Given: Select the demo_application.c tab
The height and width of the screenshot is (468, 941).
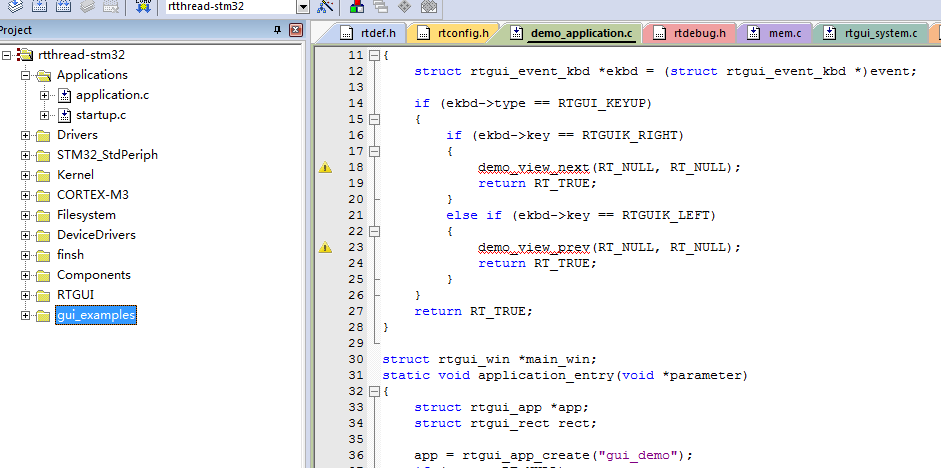Looking at the screenshot, I should pos(571,33).
